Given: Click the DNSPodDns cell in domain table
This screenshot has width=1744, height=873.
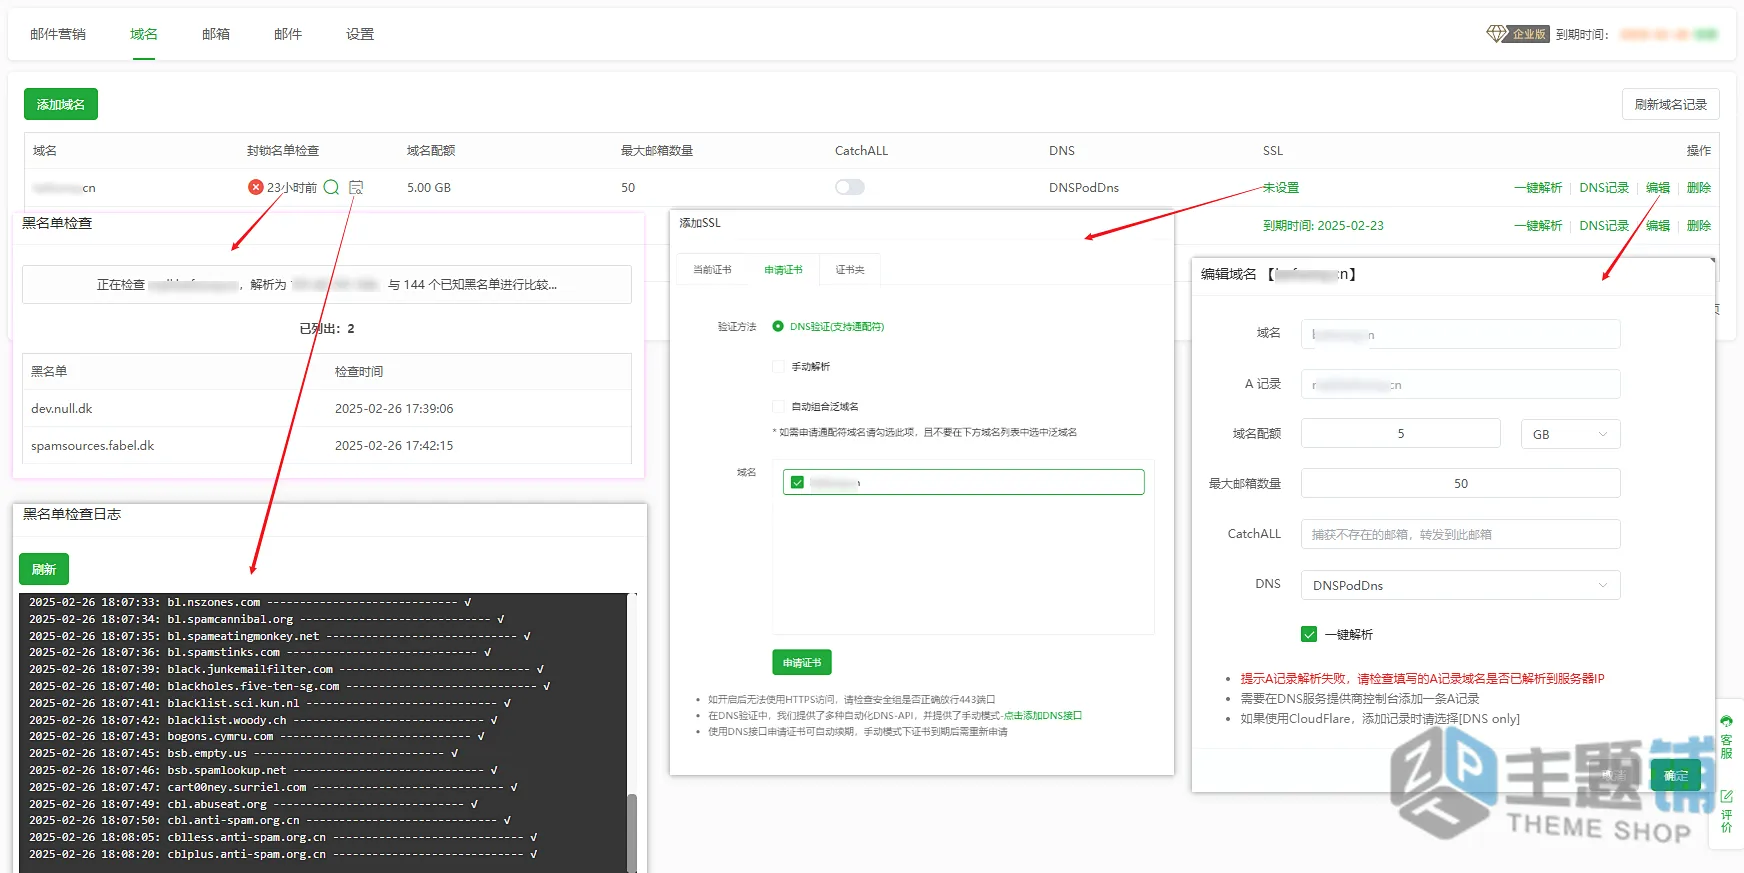Looking at the screenshot, I should (x=1084, y=187).
